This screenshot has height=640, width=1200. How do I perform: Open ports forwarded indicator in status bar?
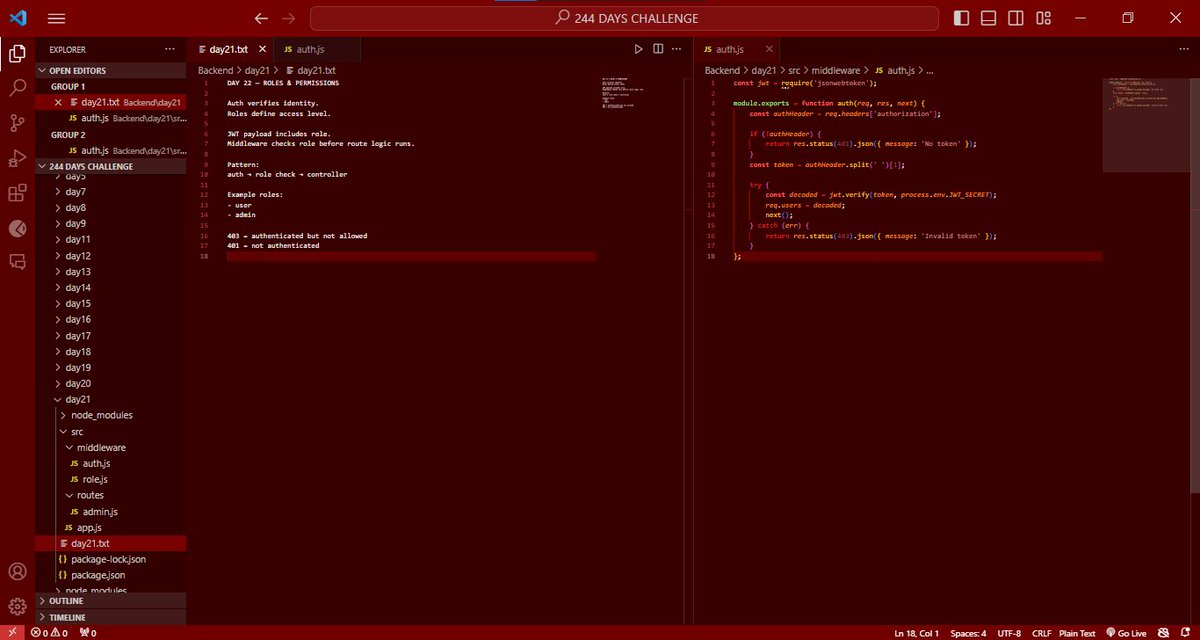[88, 632]
